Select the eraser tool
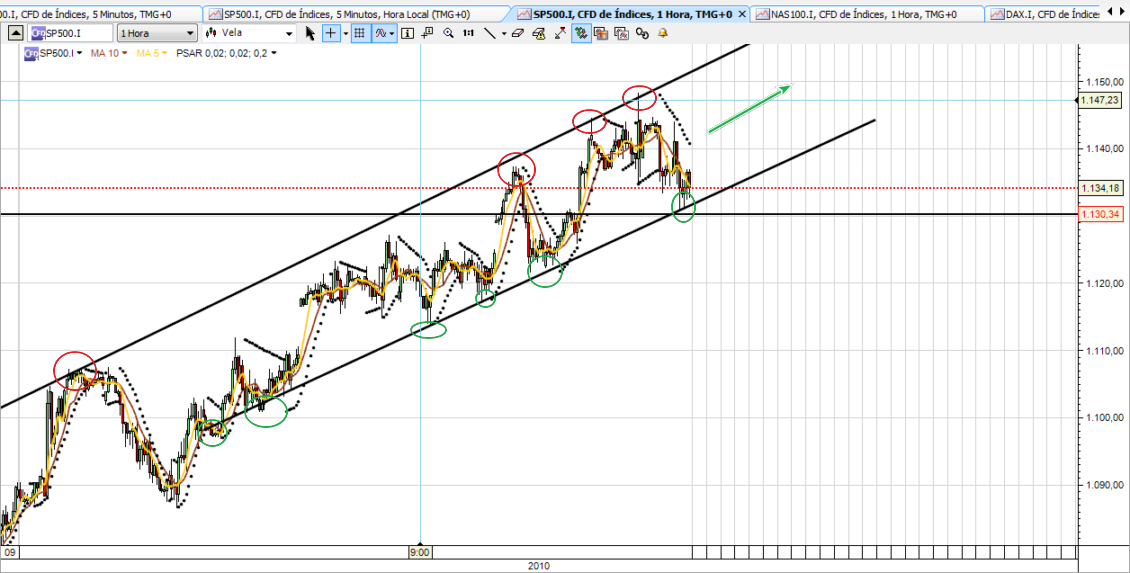This screenshot has width=1130, height=573. click(x=517, y=32)
